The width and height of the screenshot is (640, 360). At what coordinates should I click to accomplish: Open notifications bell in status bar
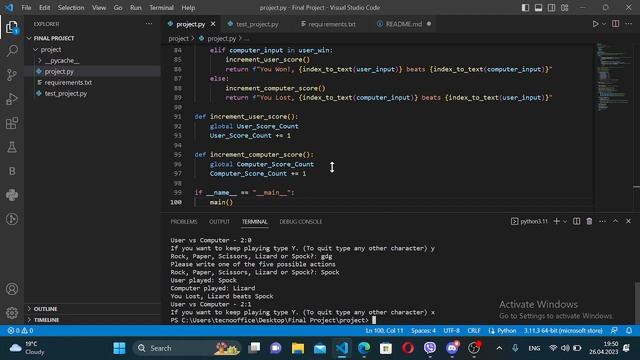pyautogui.click(x=629, y=331)
